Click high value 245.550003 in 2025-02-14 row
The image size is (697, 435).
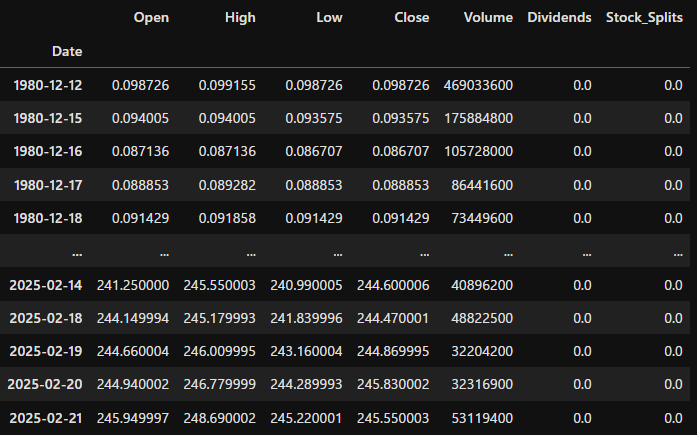220,285
